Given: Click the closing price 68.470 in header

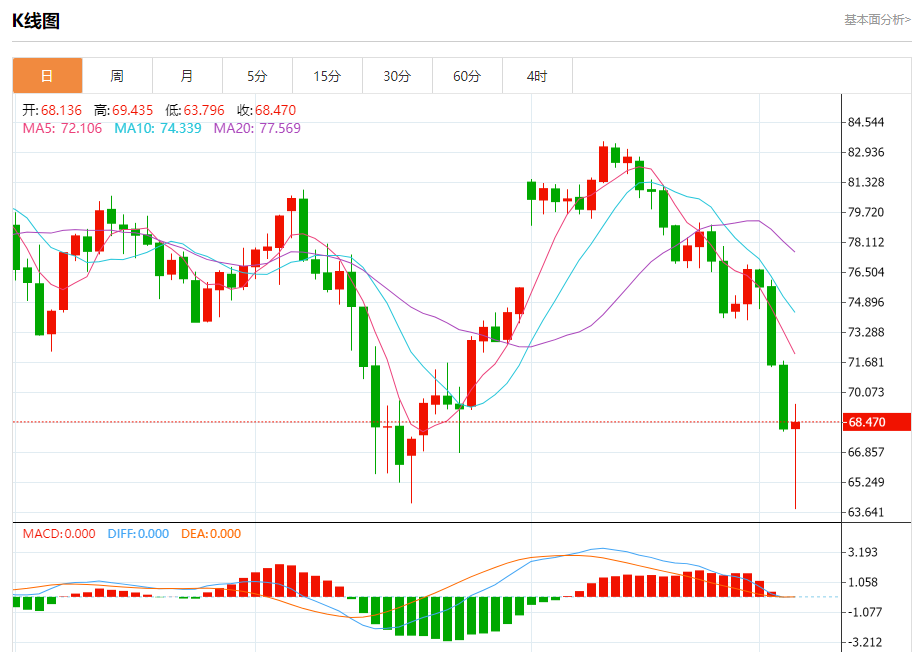Looking at the screenshot, I should click(x=275, y=110).
